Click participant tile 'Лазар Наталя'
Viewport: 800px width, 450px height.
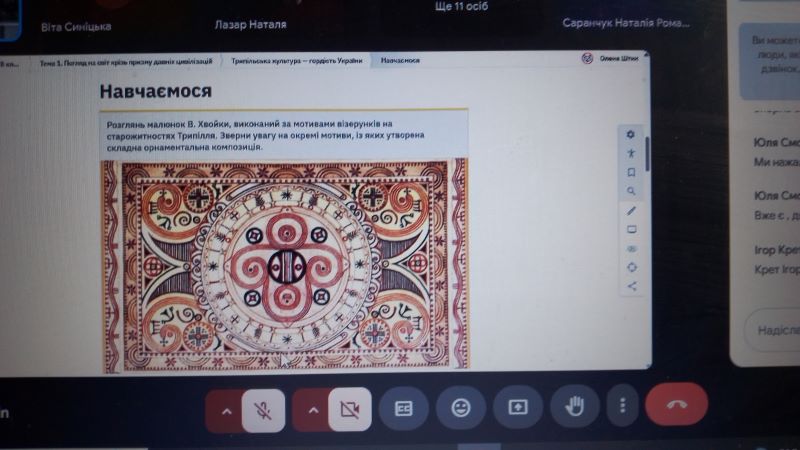point(251,24)
